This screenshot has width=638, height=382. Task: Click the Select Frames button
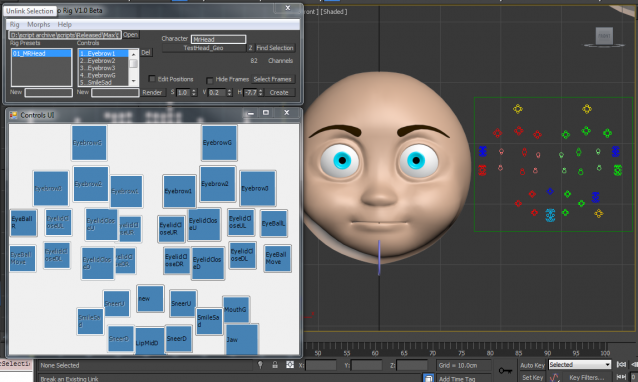(x=272, y=79)
